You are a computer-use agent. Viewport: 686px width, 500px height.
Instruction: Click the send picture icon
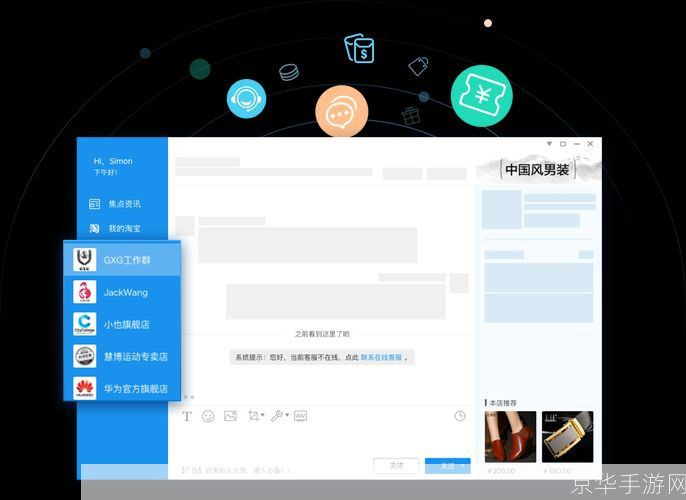click(230, 416)
